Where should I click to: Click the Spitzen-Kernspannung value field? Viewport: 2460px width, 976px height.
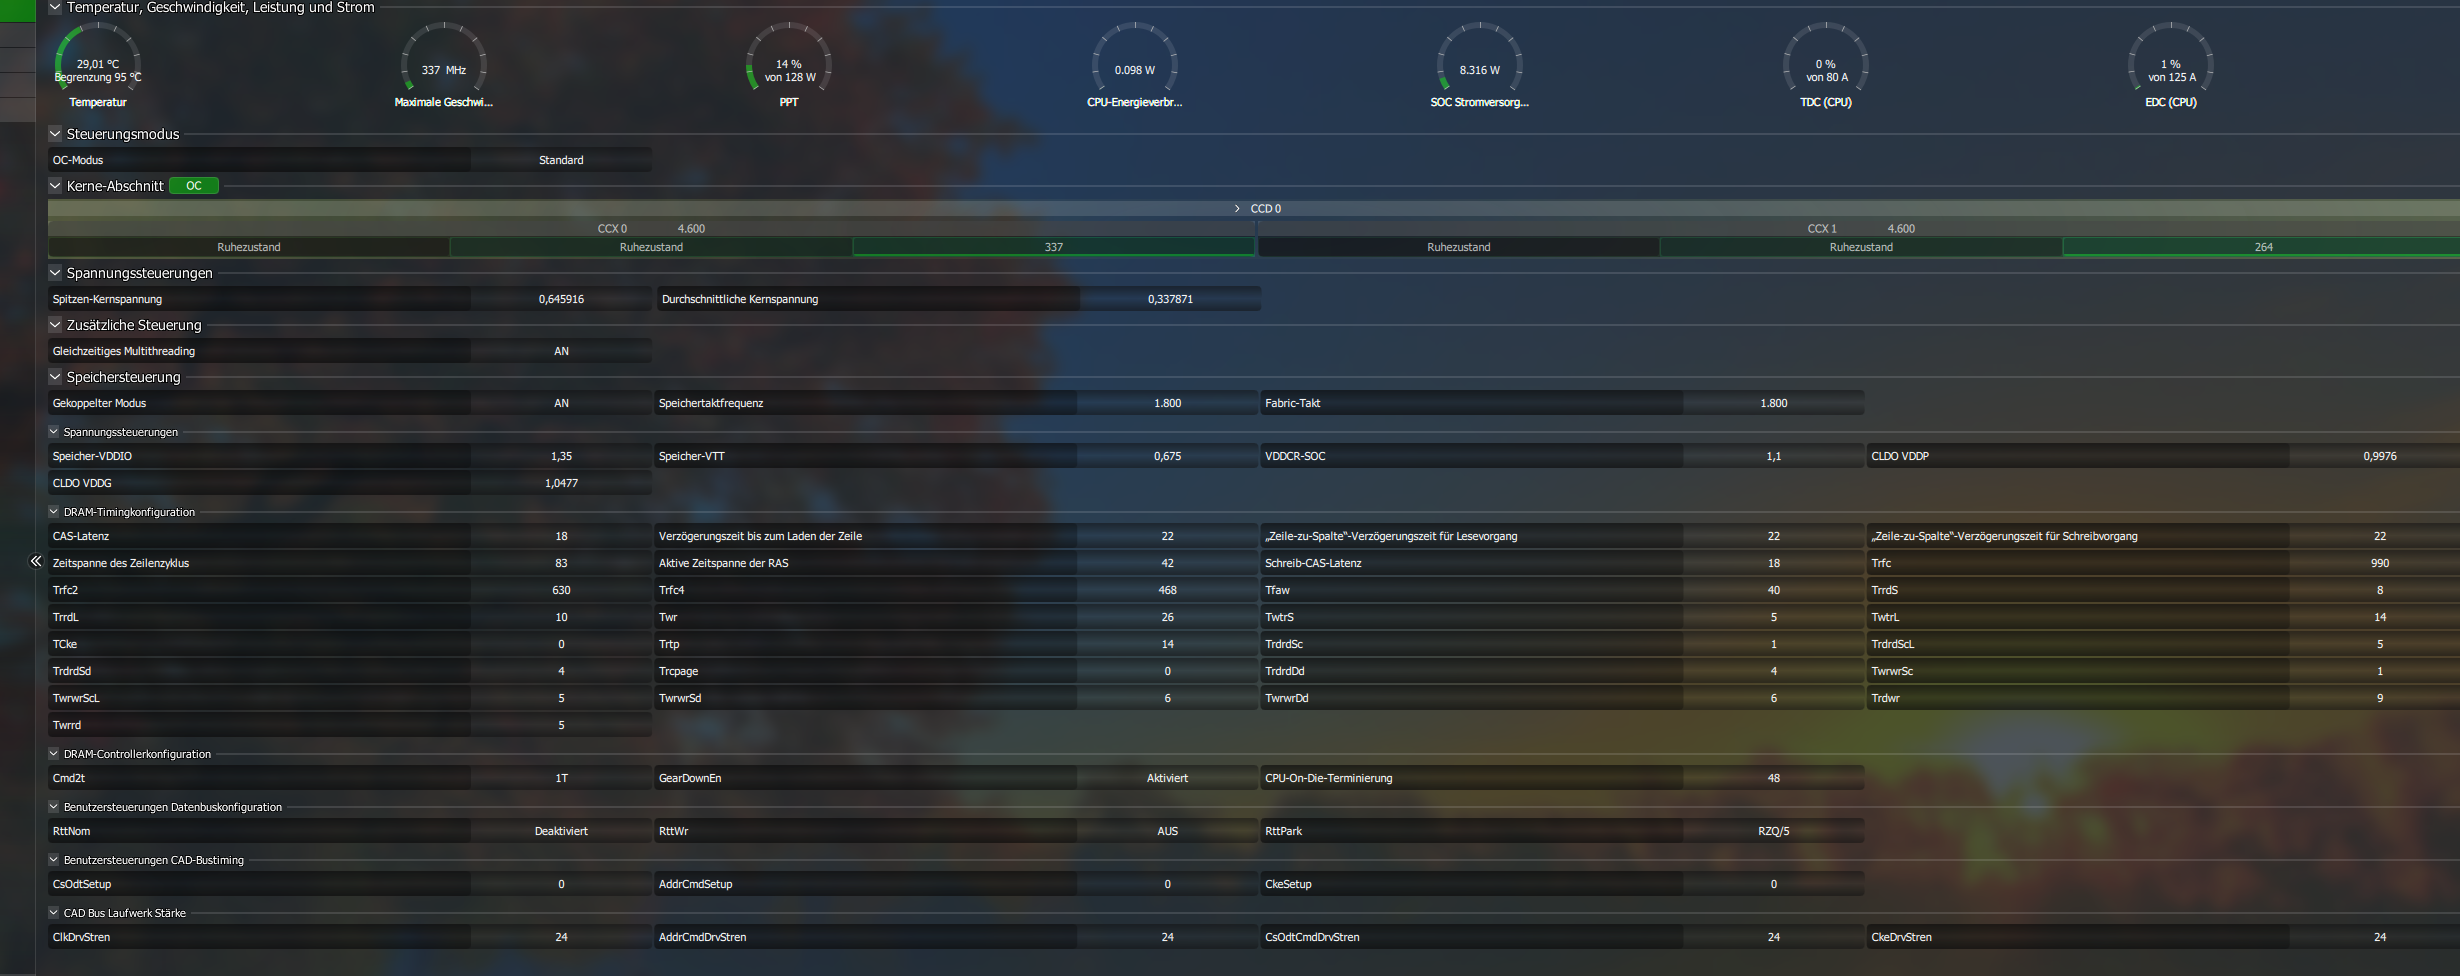(x=561, y=298)
